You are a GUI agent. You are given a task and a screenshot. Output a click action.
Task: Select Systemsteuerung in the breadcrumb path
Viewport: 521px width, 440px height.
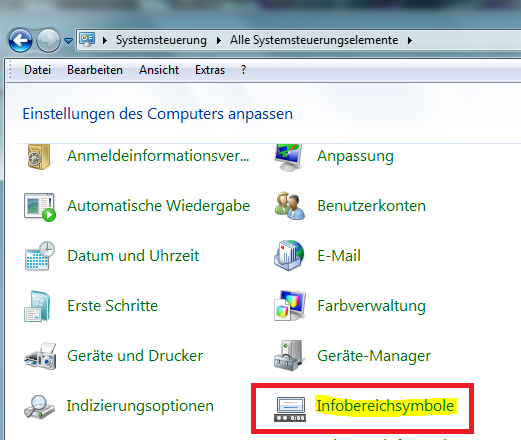[x=161, y=40]
